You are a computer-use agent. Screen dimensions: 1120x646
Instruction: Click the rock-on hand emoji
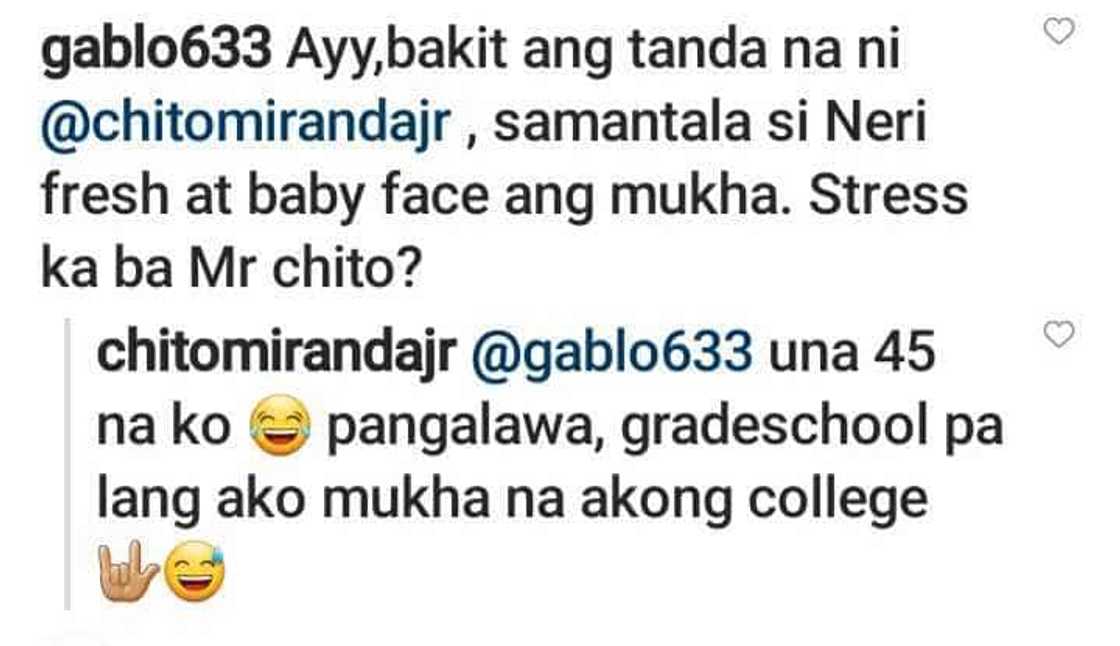pos(128,572)
